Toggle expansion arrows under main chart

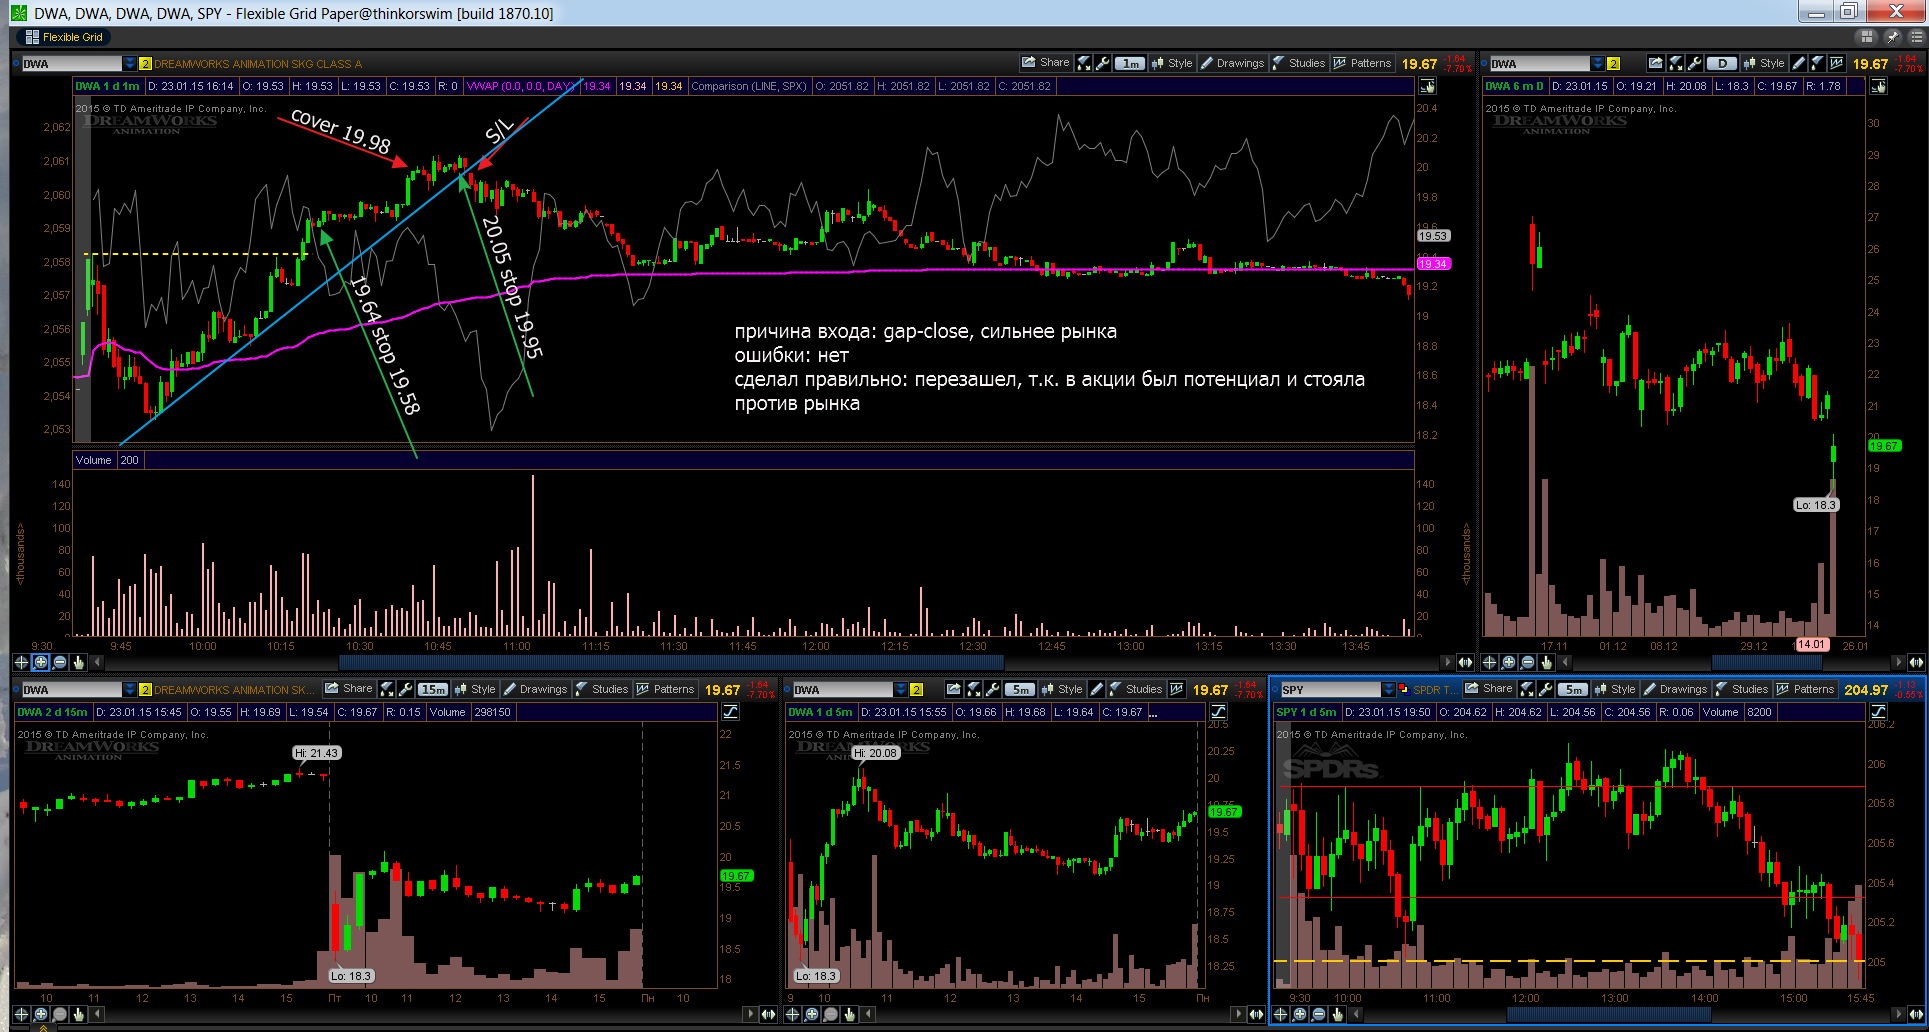(1465, 662)
